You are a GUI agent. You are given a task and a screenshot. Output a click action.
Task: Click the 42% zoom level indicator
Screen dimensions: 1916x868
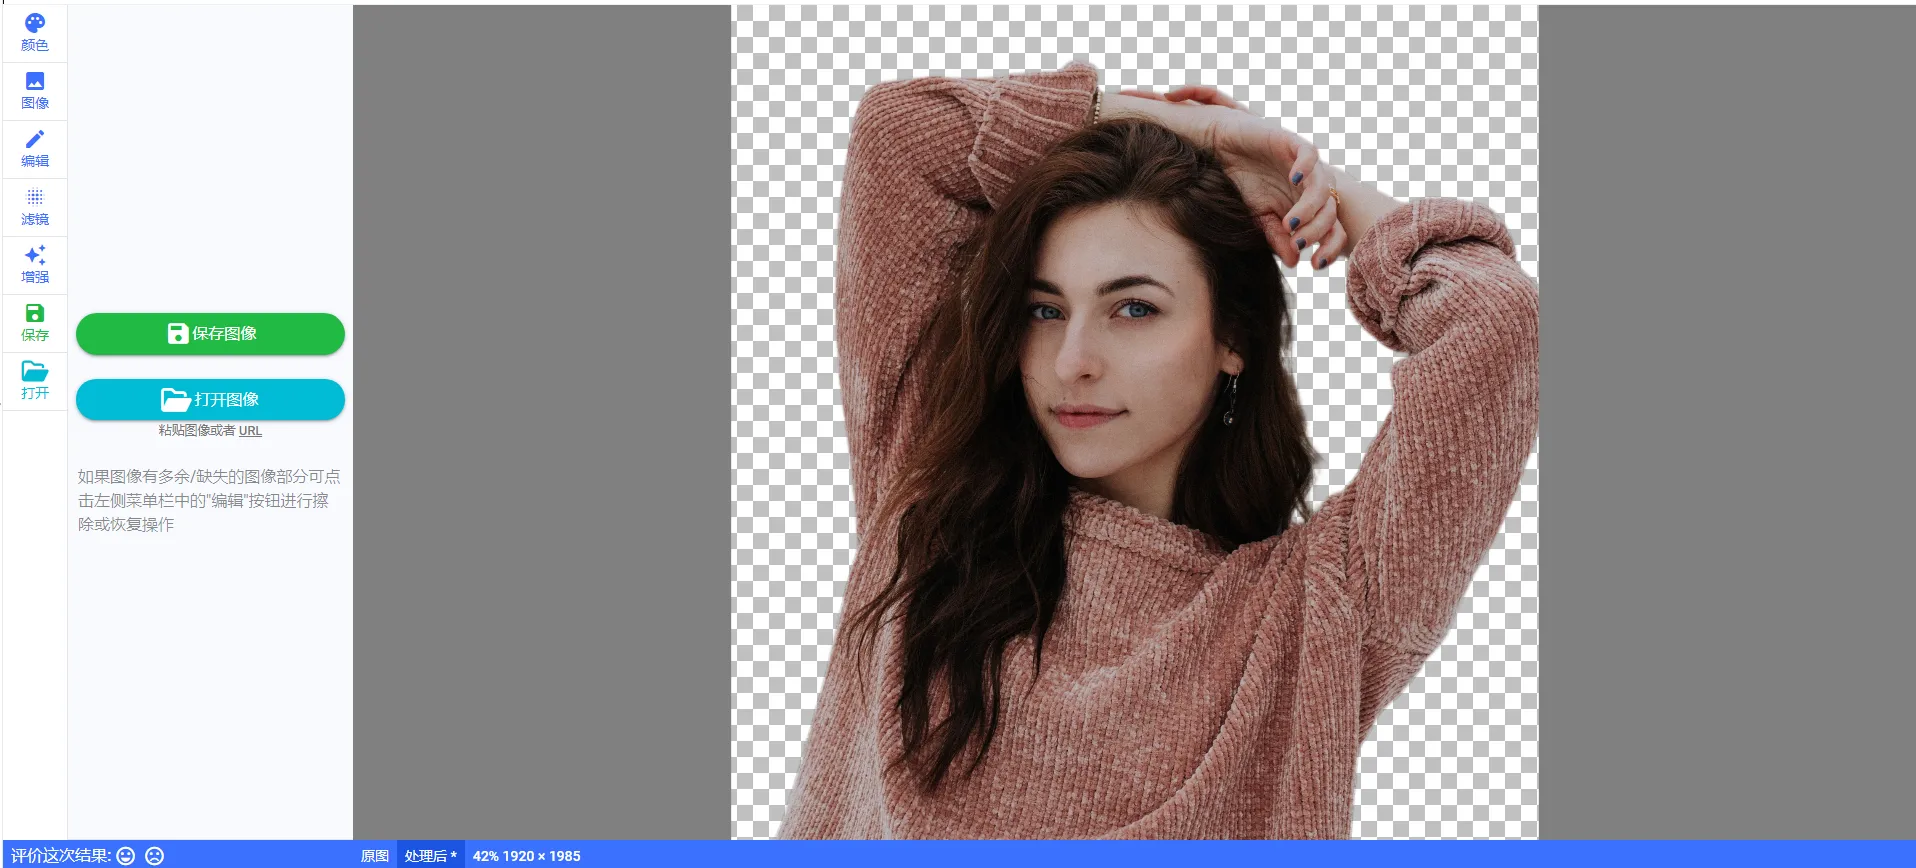coord(485,856)
